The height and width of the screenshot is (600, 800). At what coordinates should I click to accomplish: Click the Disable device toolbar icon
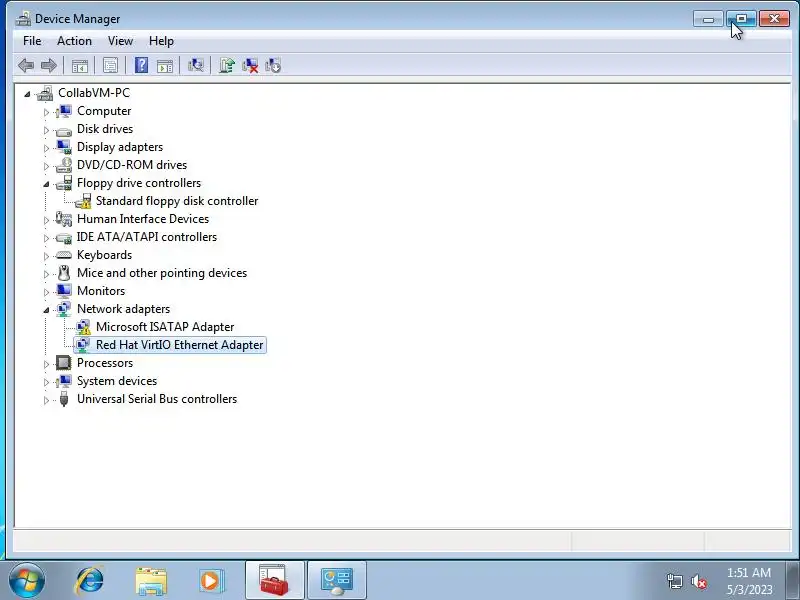point(273,65)
